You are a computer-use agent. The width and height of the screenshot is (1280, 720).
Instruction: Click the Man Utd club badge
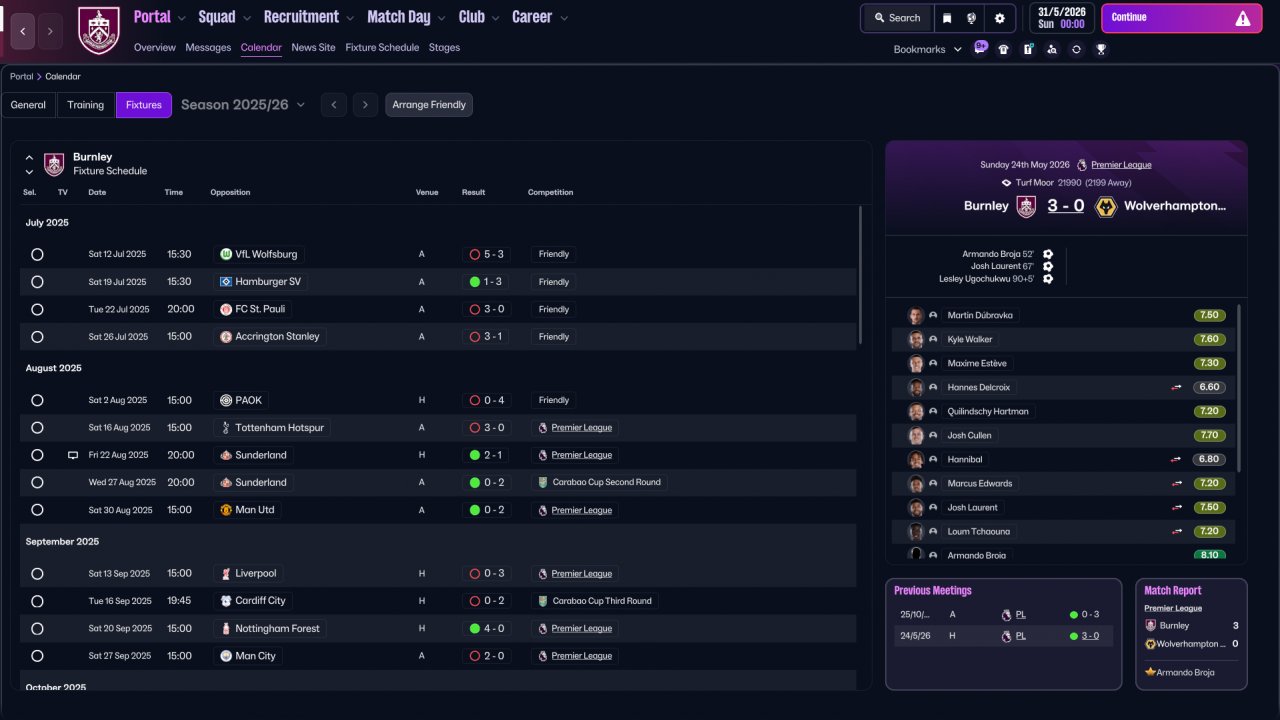click(226, 510)
